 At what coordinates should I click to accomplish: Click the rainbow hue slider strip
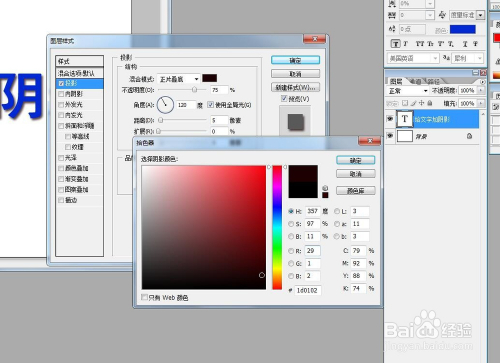click(277, 227)
